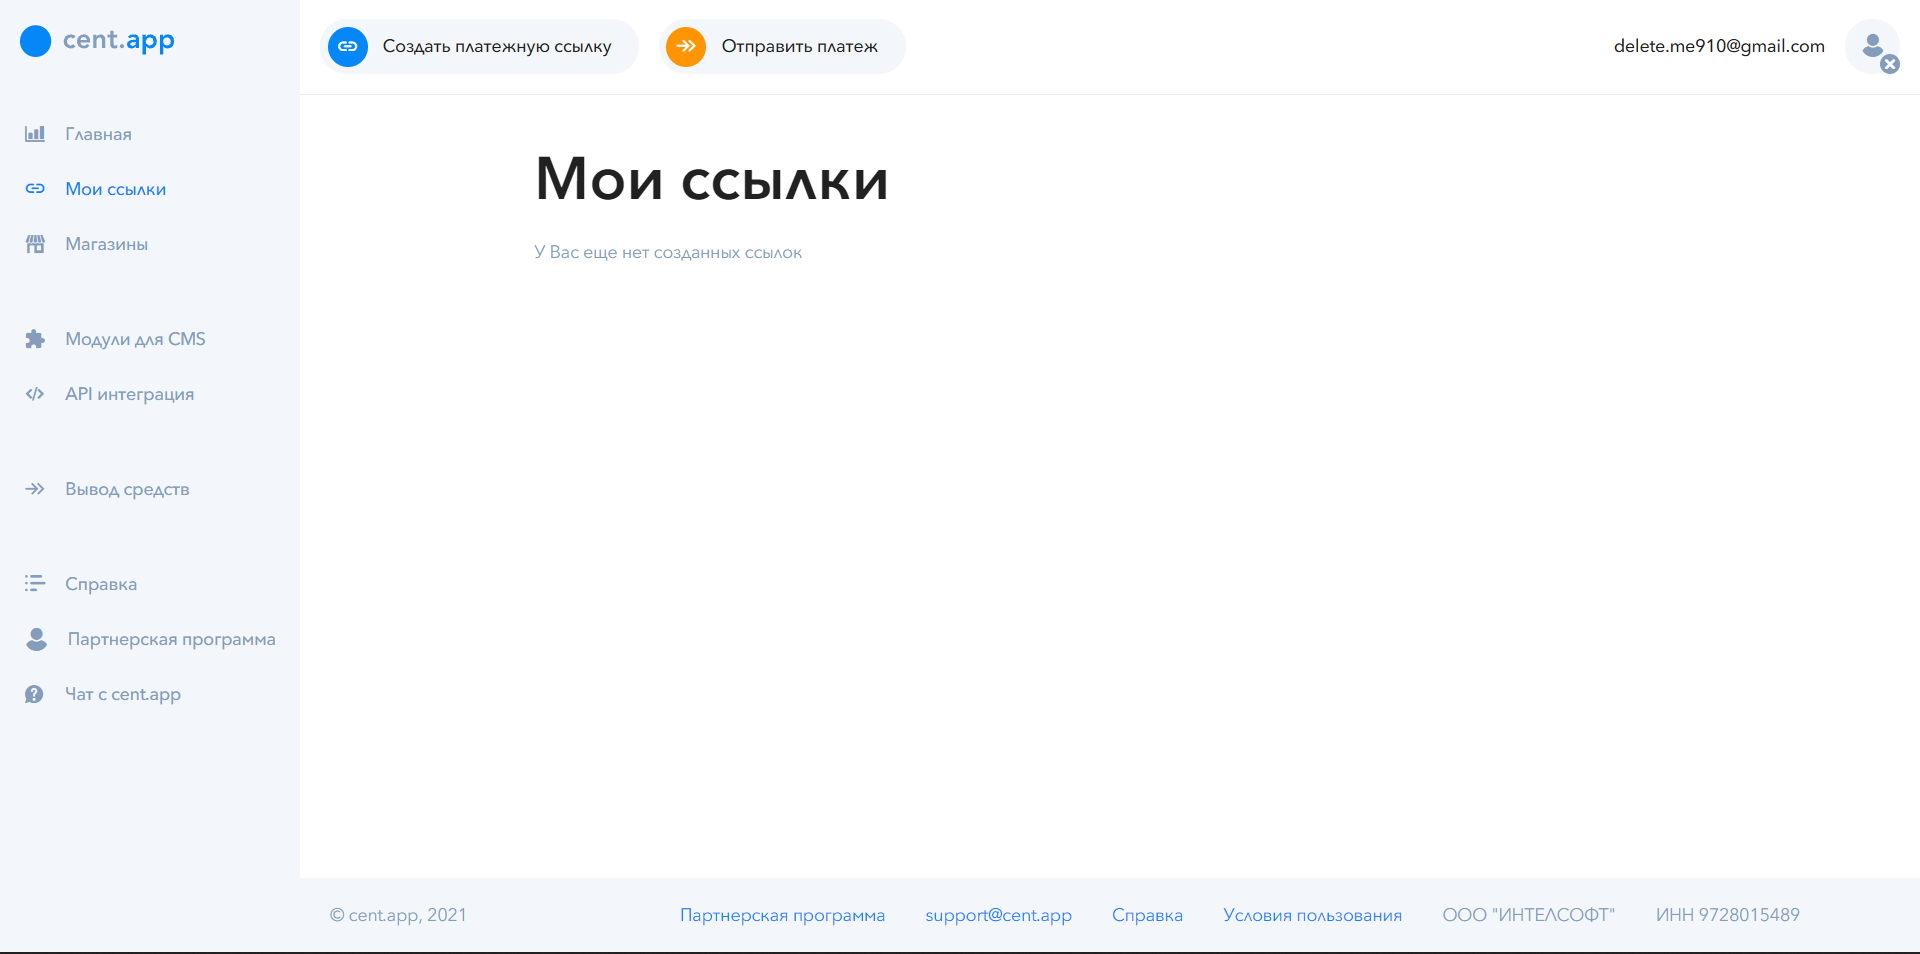Go to Вывод средств
The width and height of the screenshot is (1920, 954).
(127, 489)
